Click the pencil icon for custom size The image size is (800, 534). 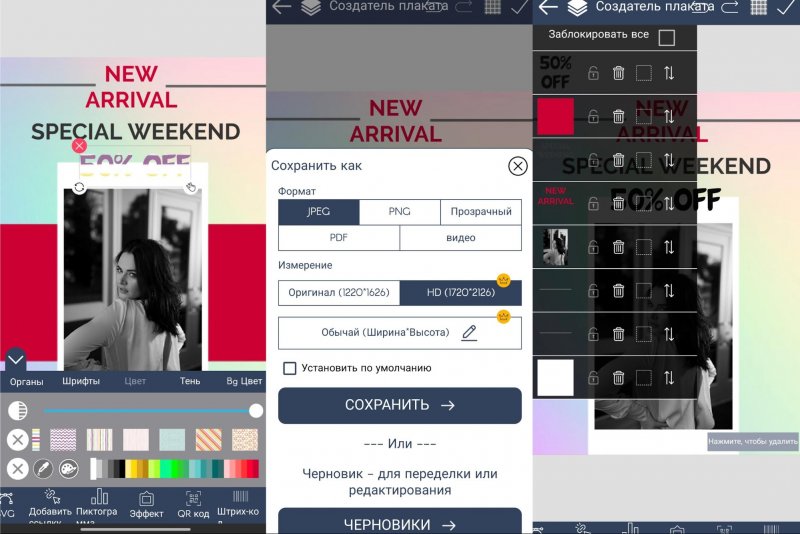[469, 333]
